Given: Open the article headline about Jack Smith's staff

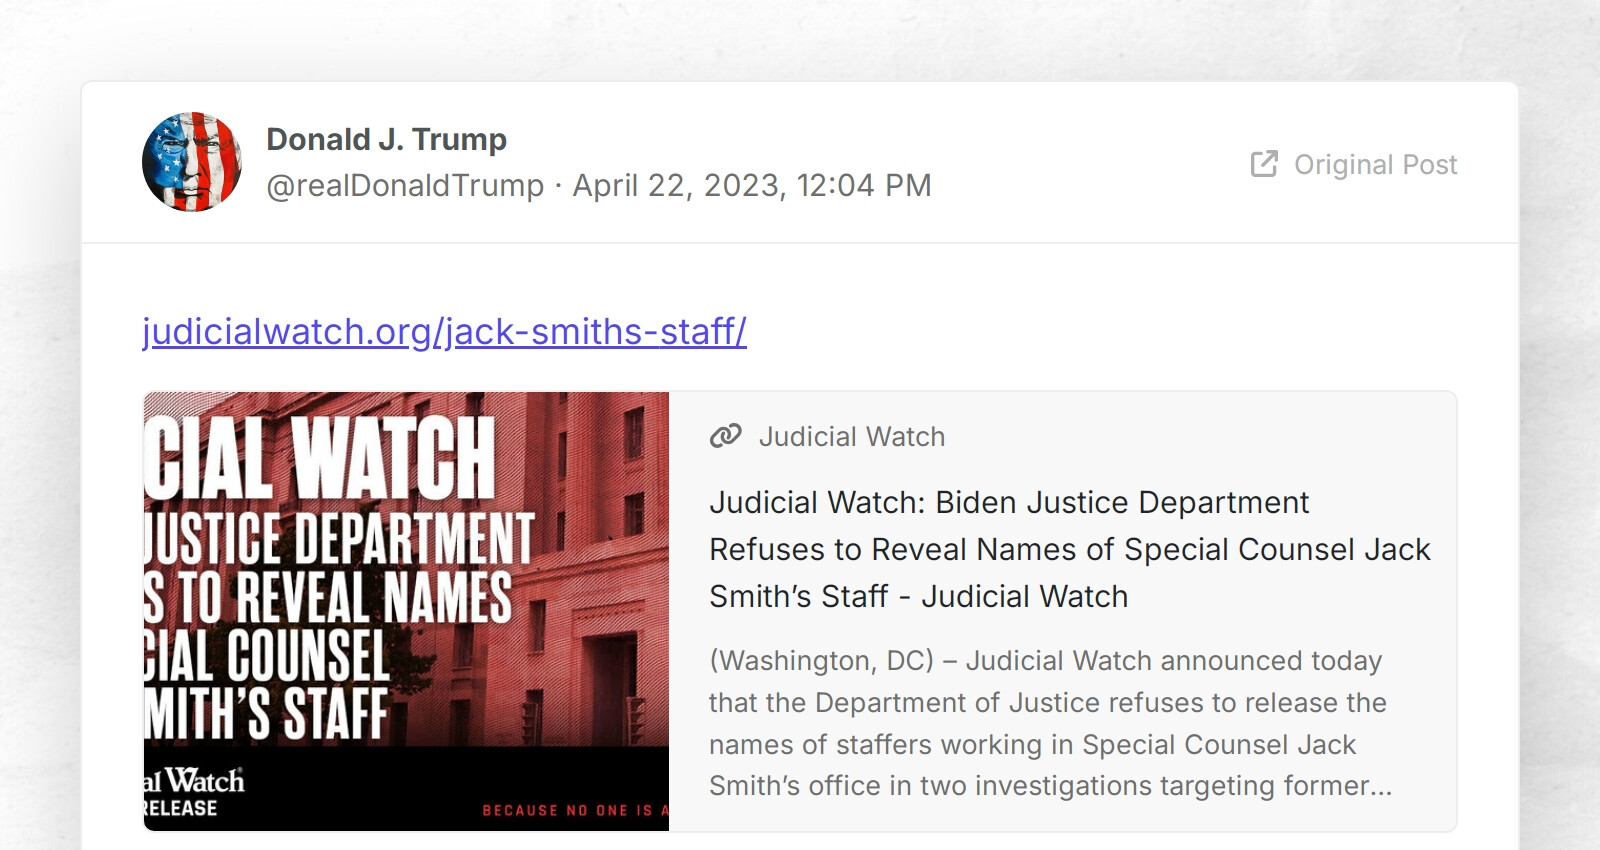Looking at the screenshot, I should (x=1070, y=549).
